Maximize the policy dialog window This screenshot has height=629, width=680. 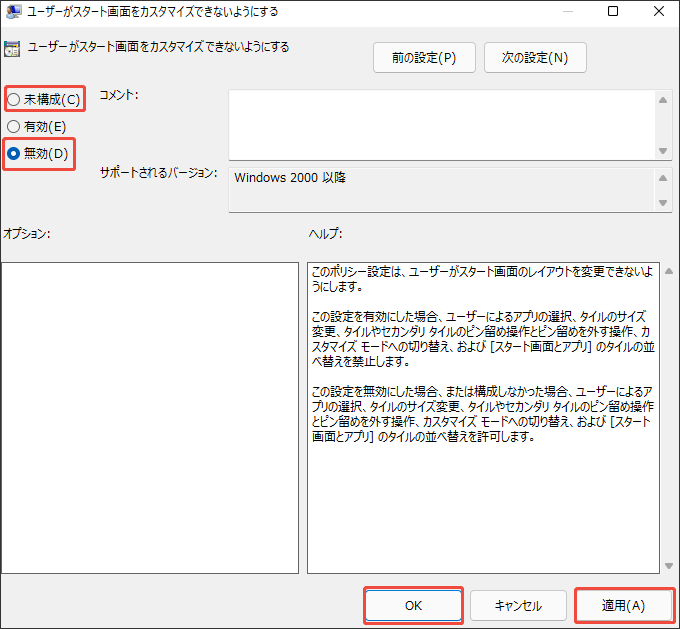[x=613, y=11]
